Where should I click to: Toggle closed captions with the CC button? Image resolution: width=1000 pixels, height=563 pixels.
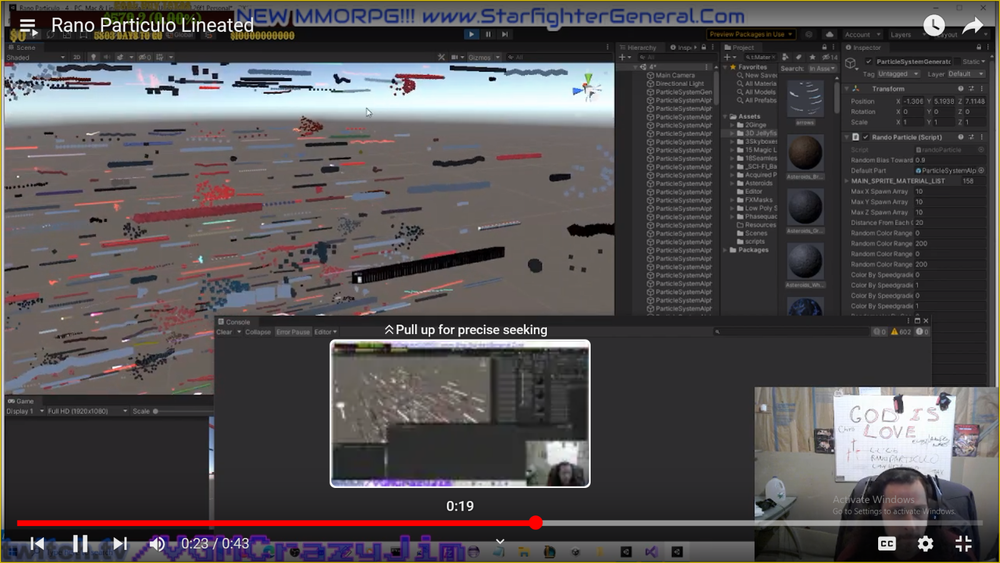(x=886, y=543)
